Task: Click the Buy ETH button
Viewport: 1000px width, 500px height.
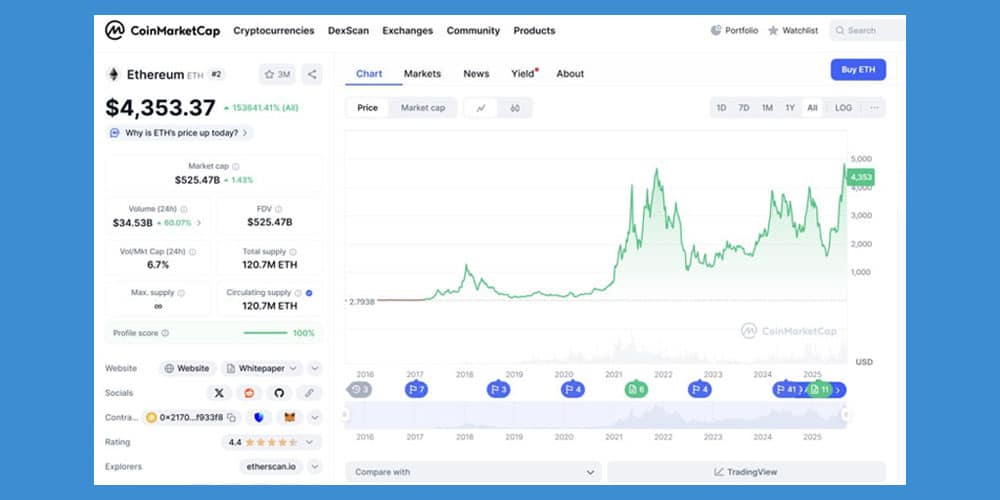Action: click(857, 70)
